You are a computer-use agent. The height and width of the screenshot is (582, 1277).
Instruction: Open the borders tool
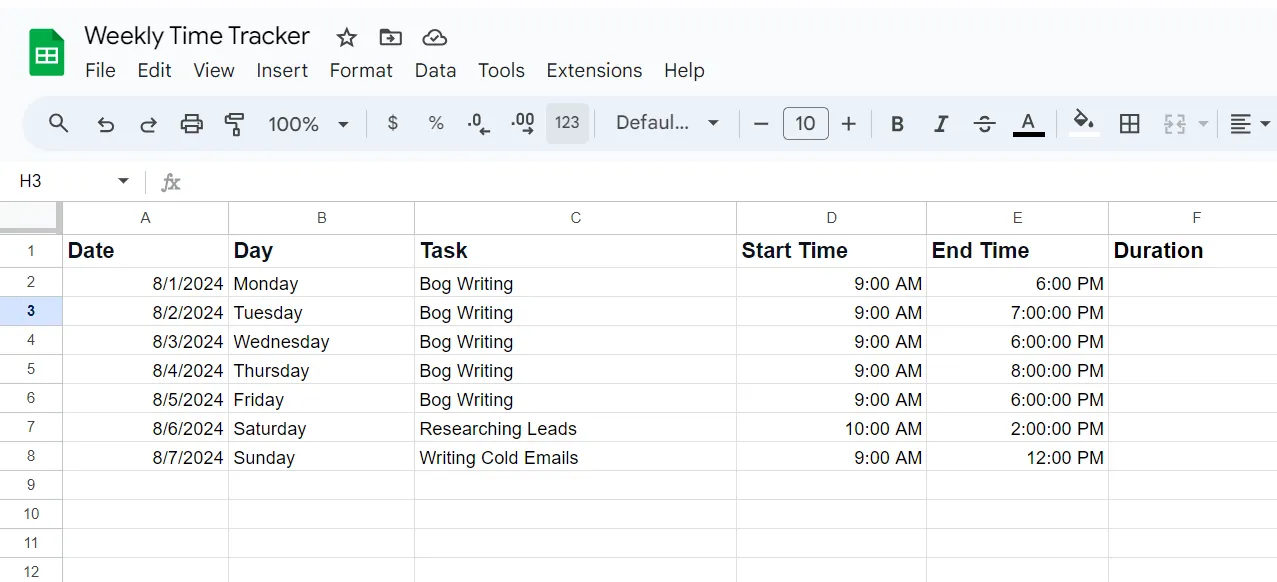pos(1129,124)
